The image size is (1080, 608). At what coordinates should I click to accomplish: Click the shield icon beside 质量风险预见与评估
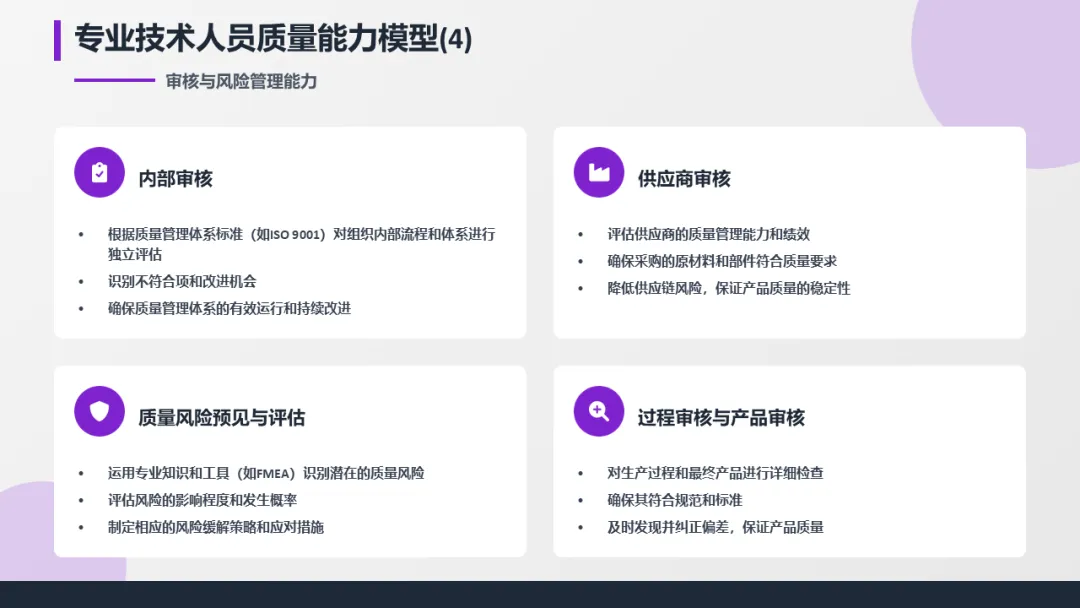[x=99, y=411]
